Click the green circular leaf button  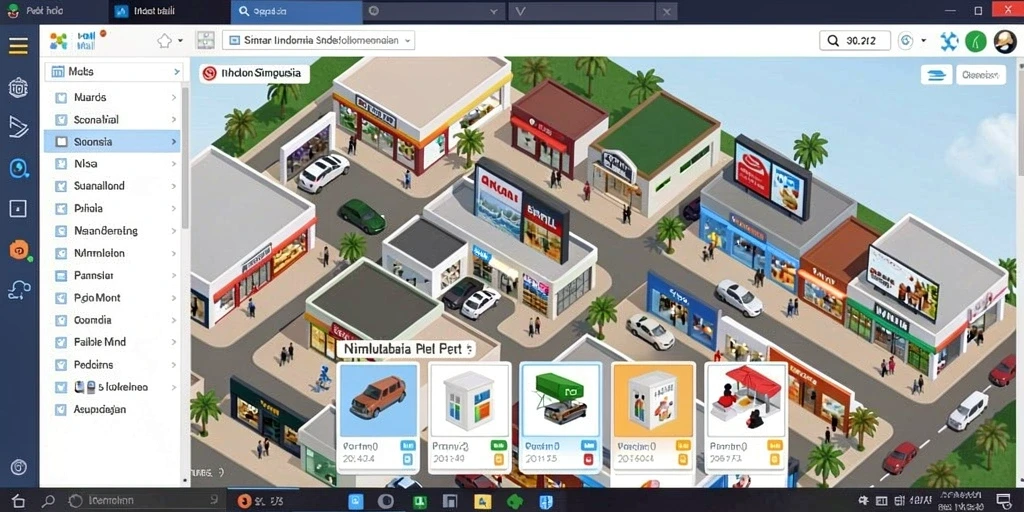(976, 41)
